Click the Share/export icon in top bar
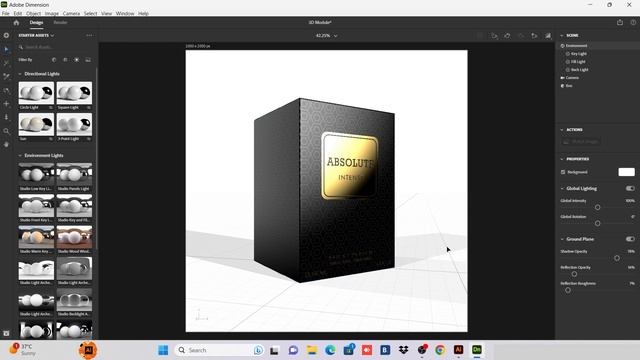Viewport: 640px width, 360px height. [620, 22]
